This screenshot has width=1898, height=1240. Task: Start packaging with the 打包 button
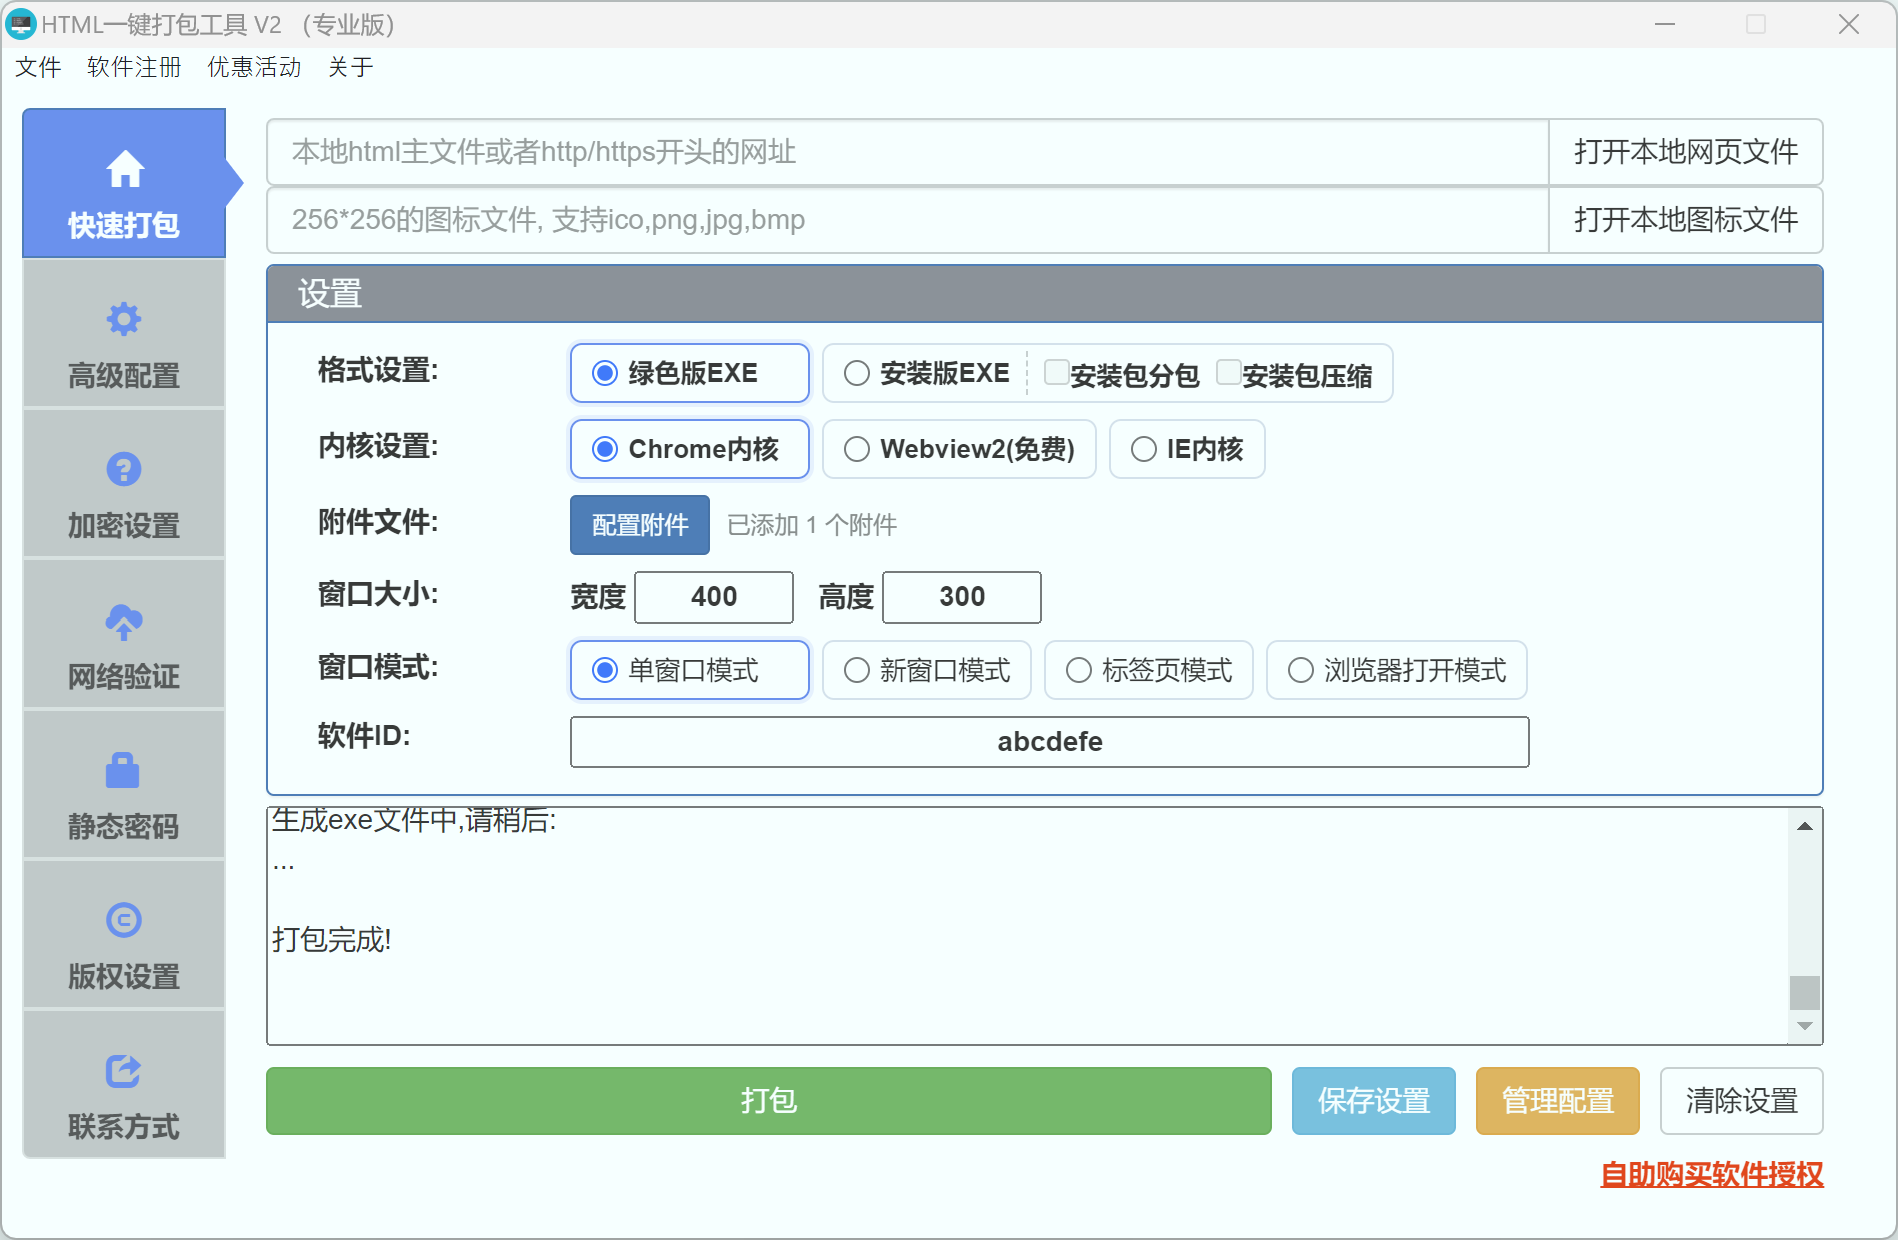(x=768, y=1101)
